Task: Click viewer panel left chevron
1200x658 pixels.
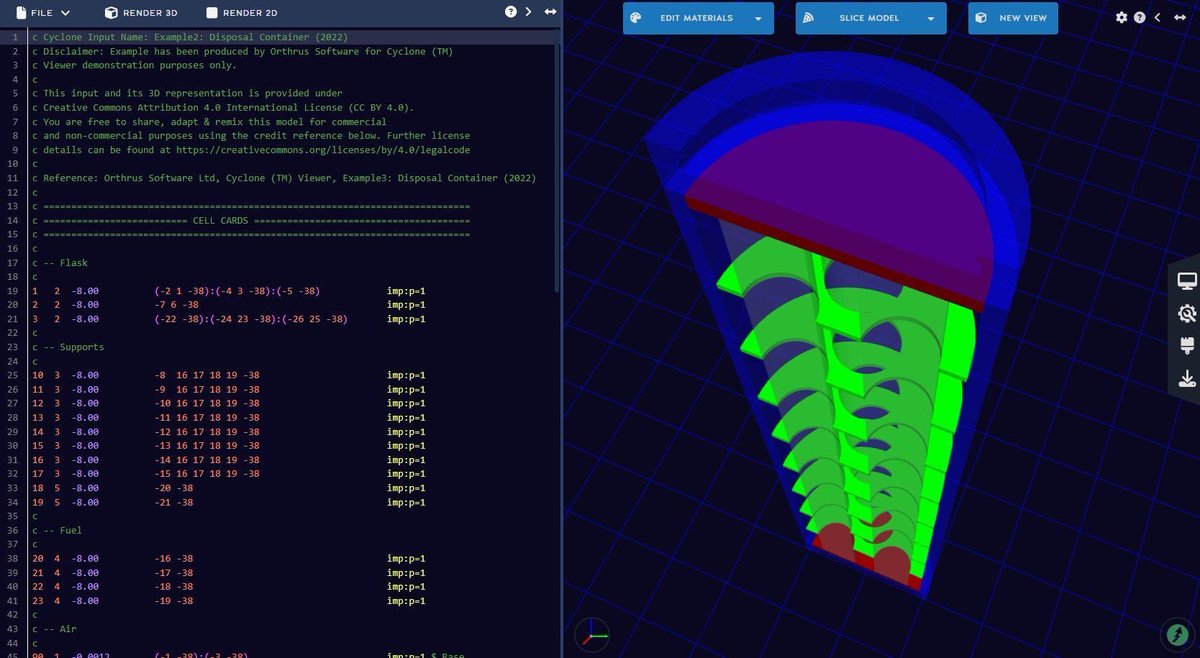Action: click(1158, 18)
